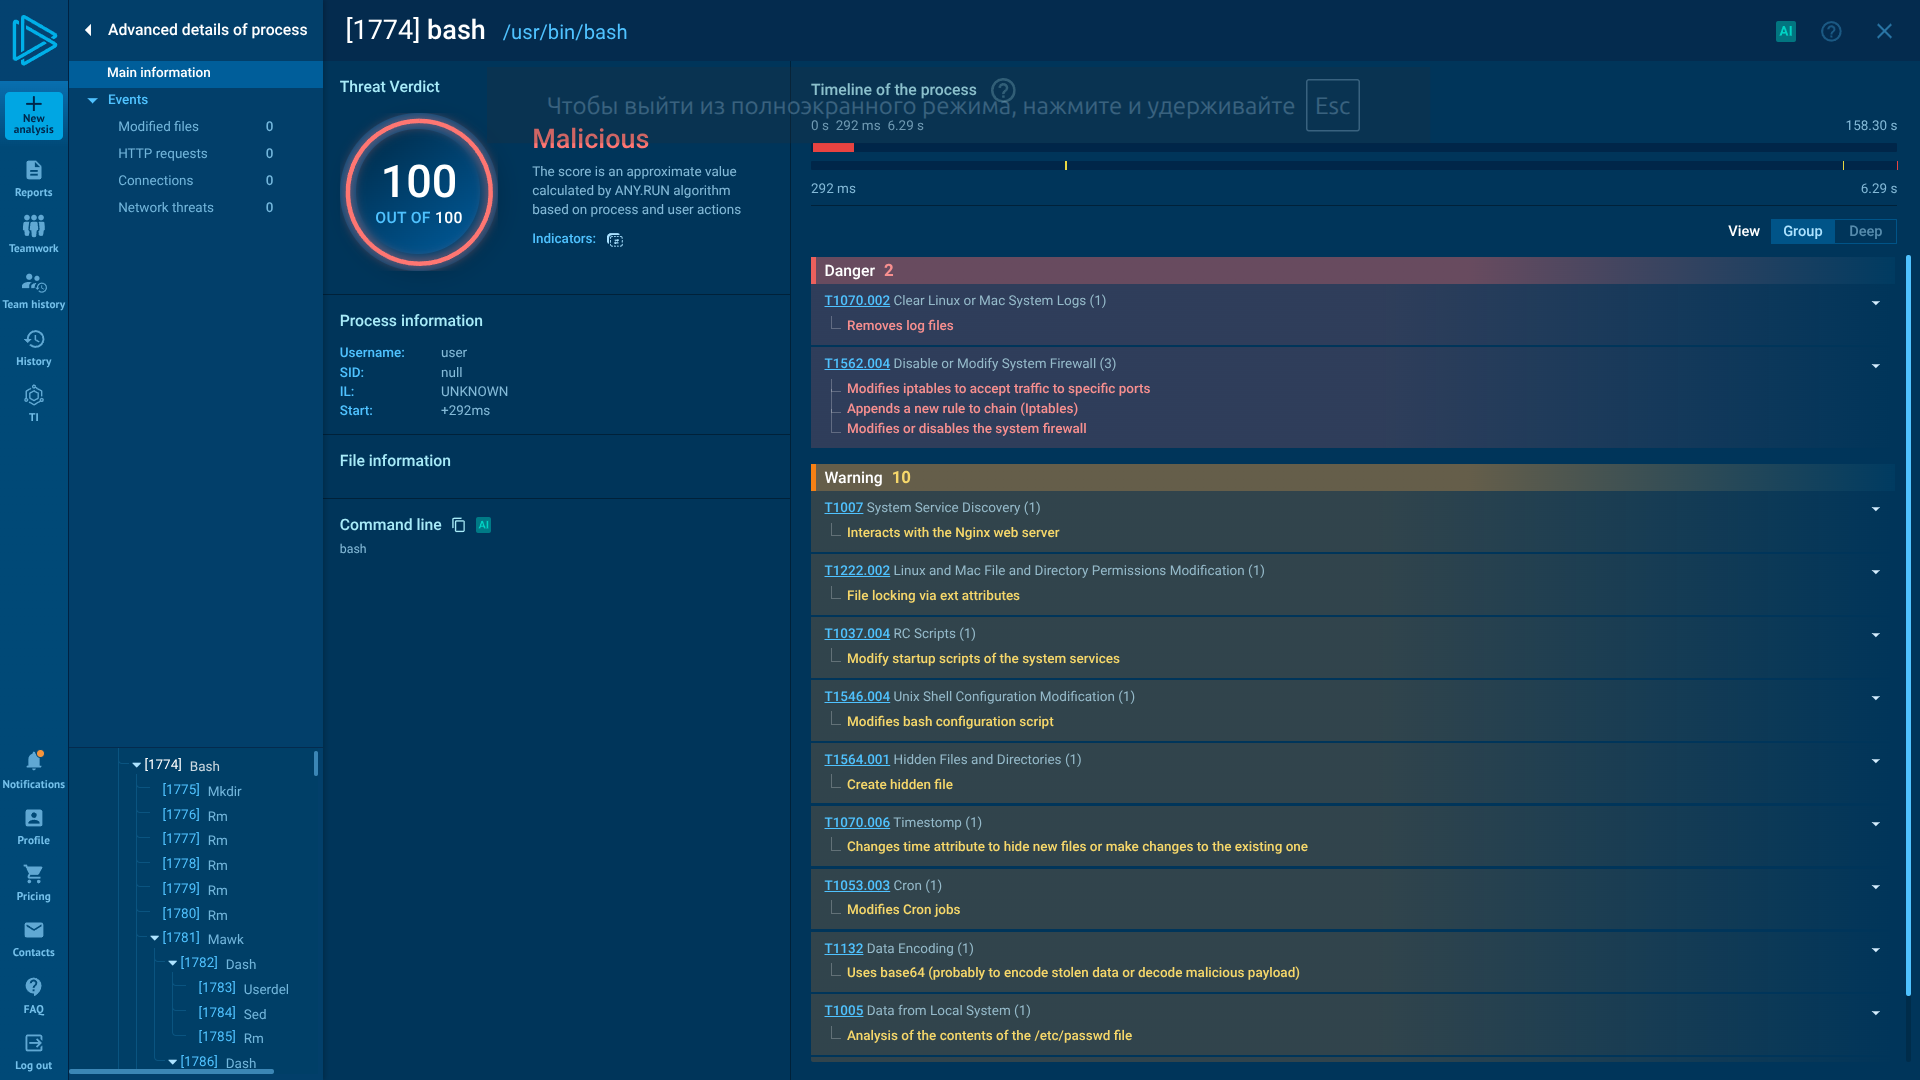Click the red segment on process timeline
This screenshot has width=1920, height=1080.
[833, 148]
